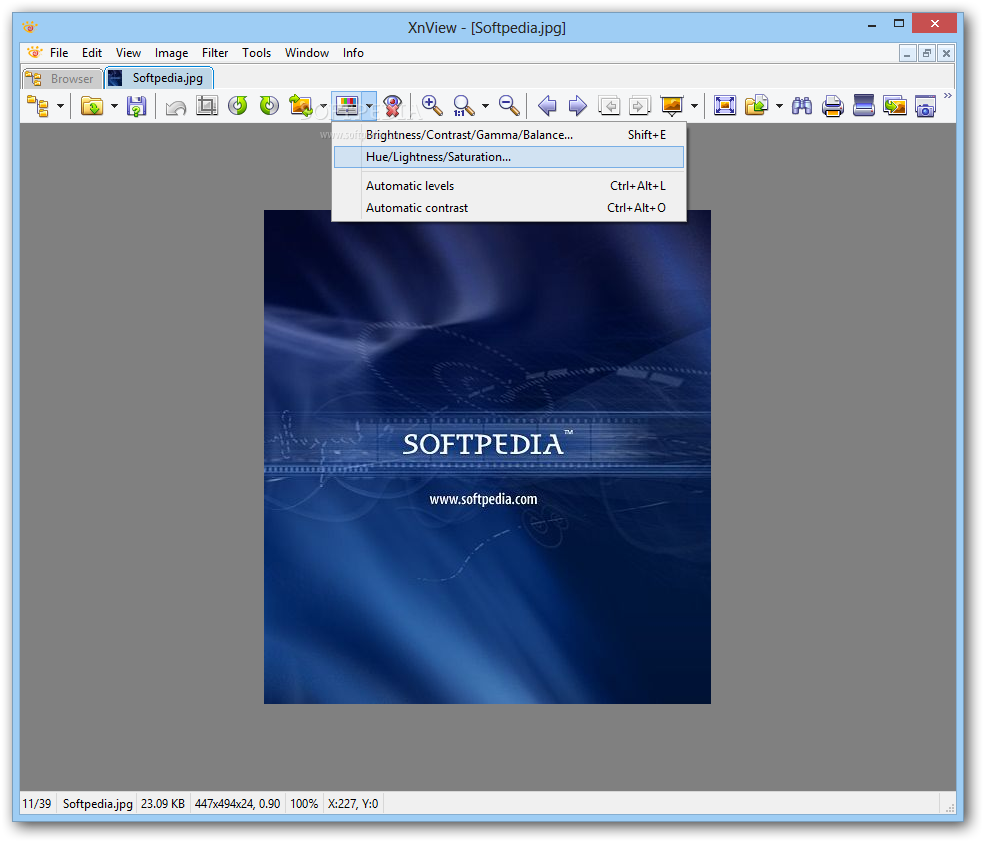Click the Save As floppy icon

[136, 106]
